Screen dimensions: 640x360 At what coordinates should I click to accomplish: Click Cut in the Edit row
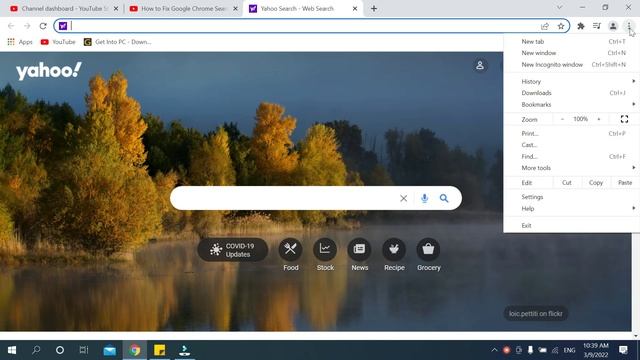pos(567,183)
